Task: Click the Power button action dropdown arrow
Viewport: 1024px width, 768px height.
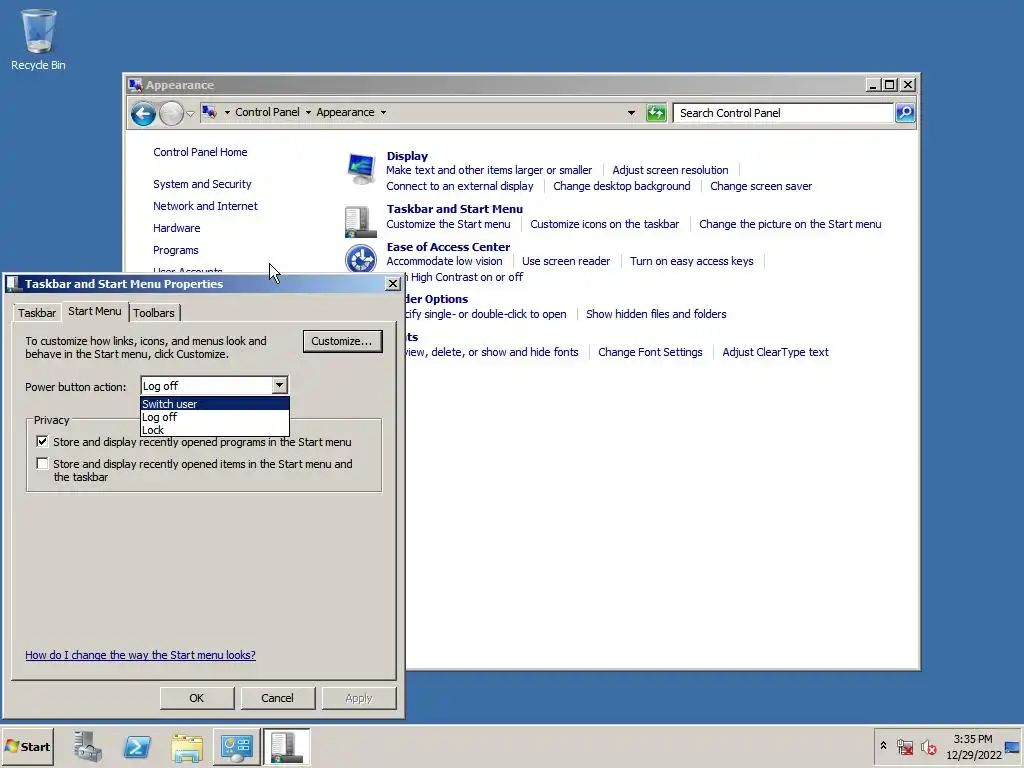Action: 280,385
